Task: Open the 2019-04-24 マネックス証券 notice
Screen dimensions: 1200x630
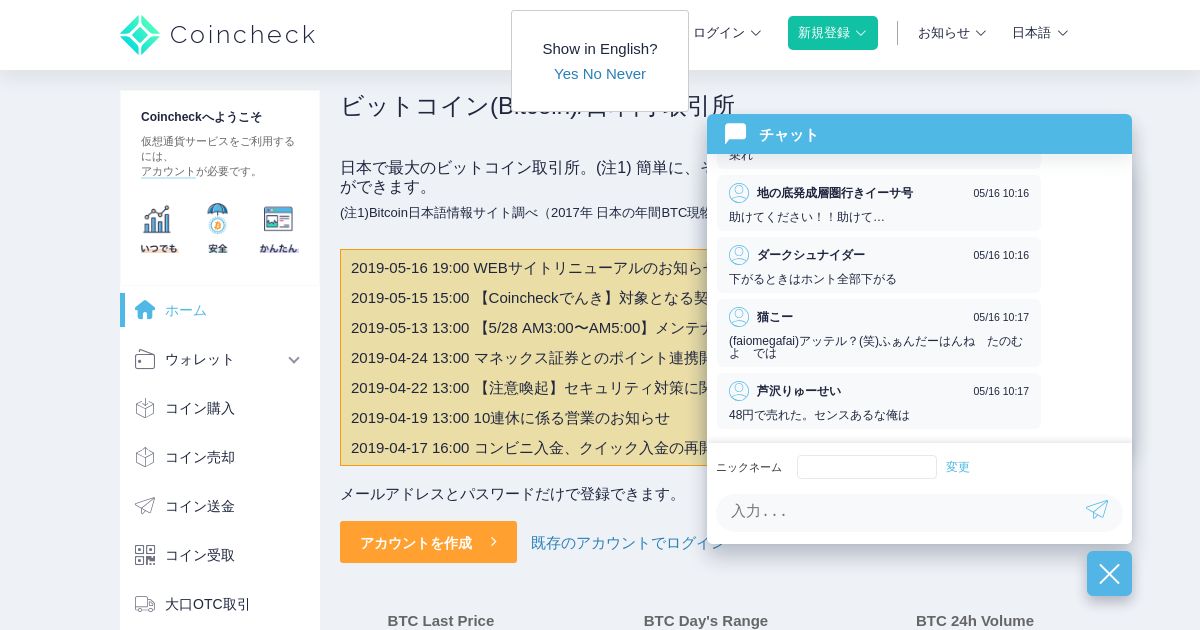Action: pos(528,358)
